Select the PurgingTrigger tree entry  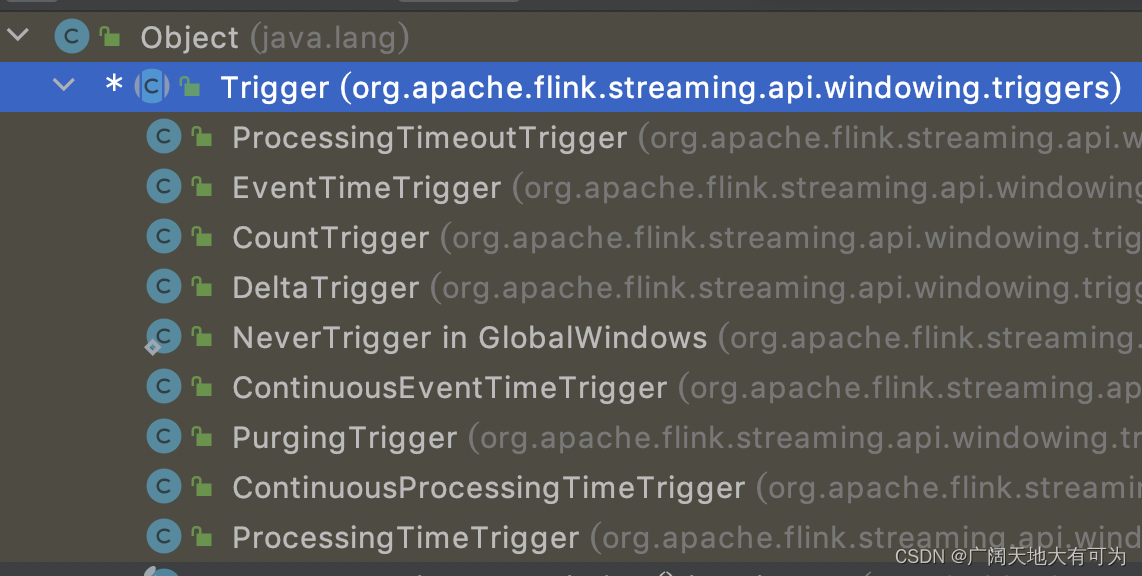pos(343,436)
